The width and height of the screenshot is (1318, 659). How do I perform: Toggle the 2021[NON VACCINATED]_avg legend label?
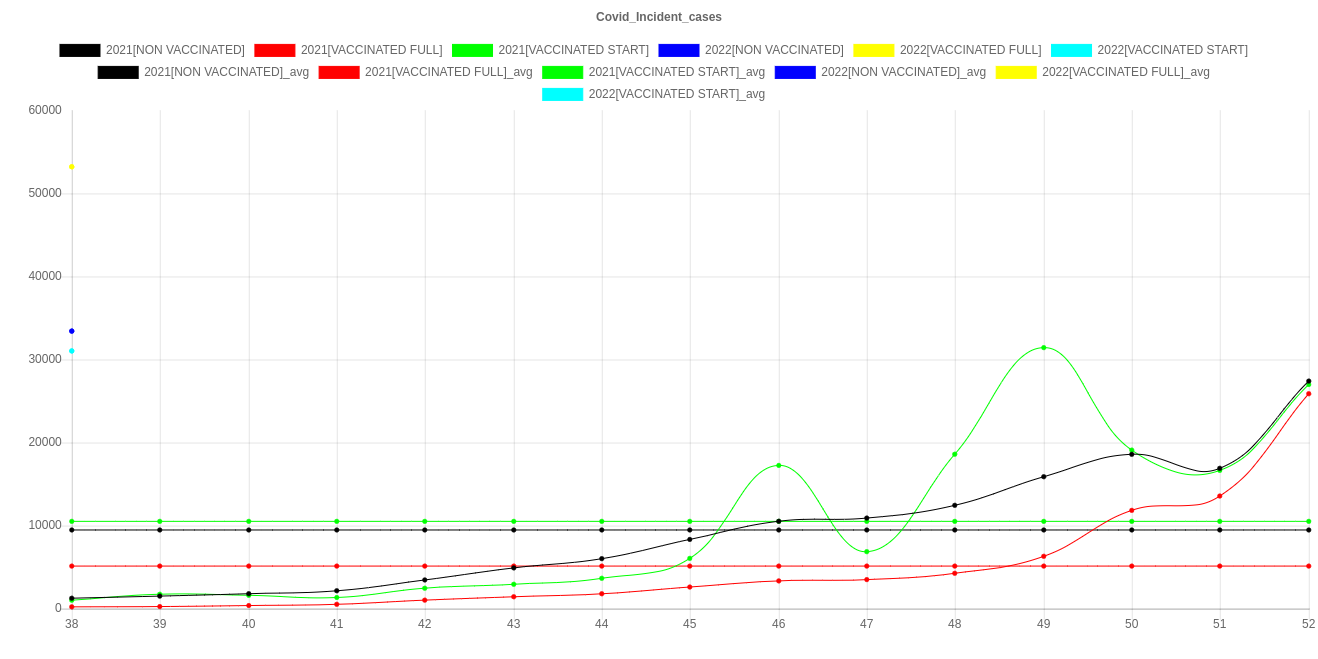pyautogui.click(x=226, y=72)
